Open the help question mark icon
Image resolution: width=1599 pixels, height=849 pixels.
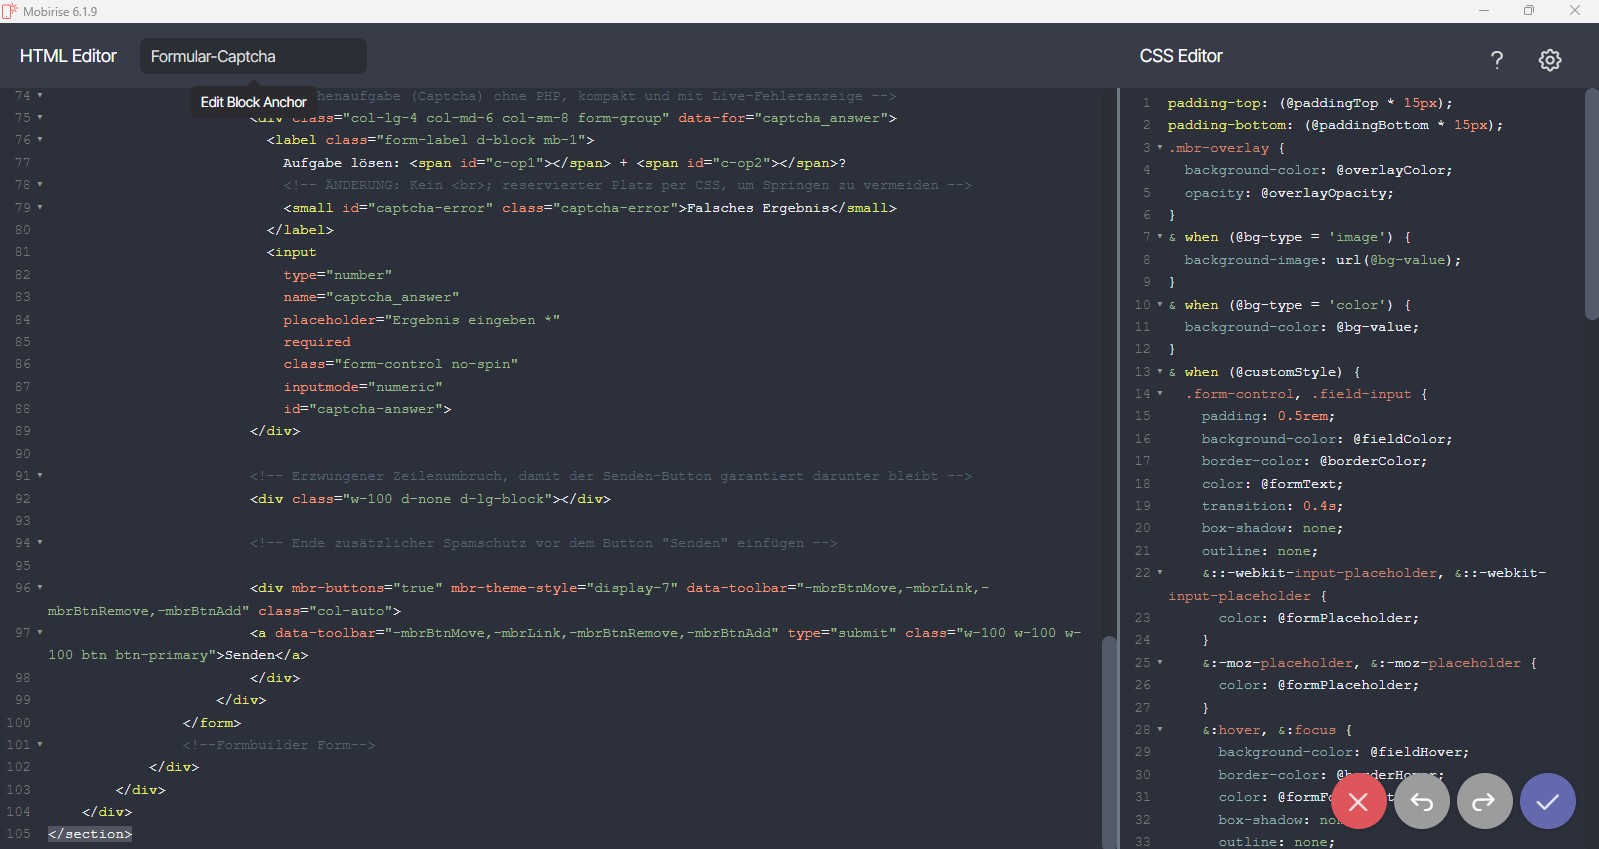tap(1497, 60)
